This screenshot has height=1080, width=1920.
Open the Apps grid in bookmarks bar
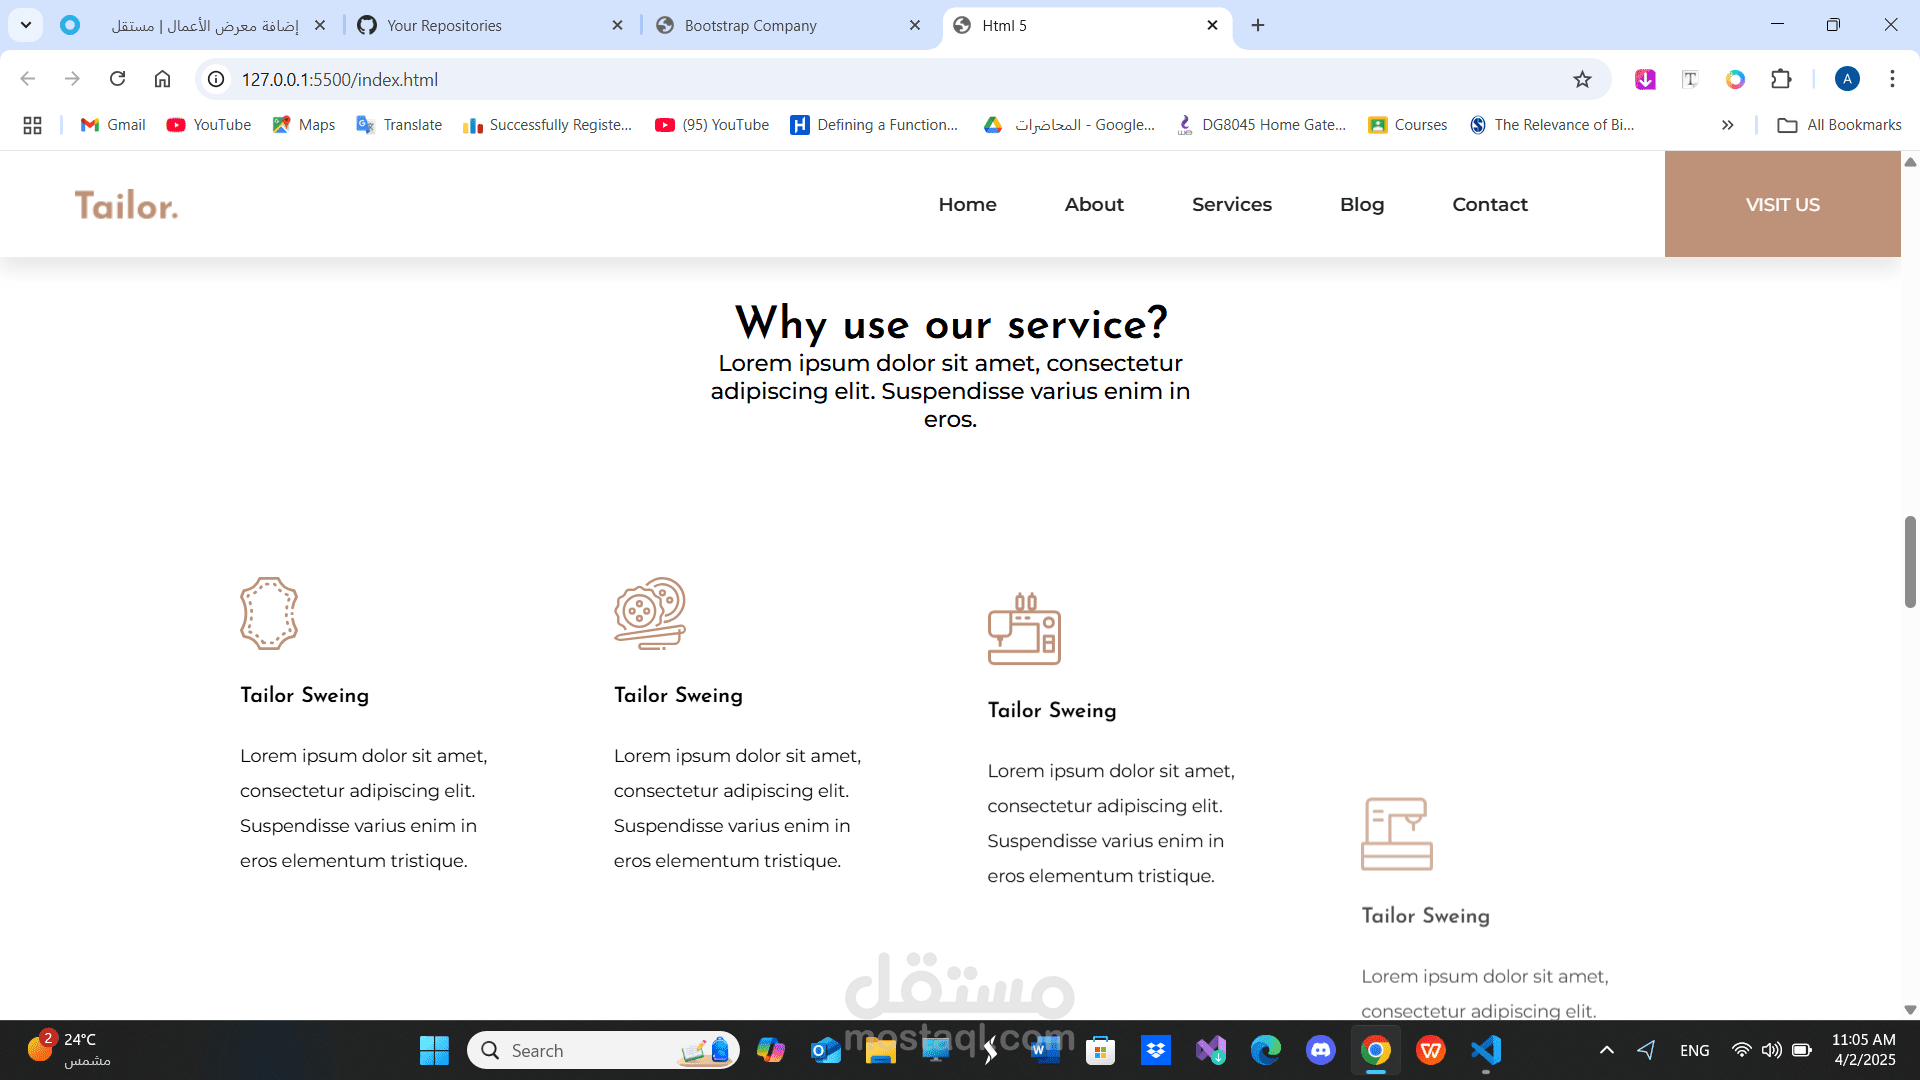[32, 125]
